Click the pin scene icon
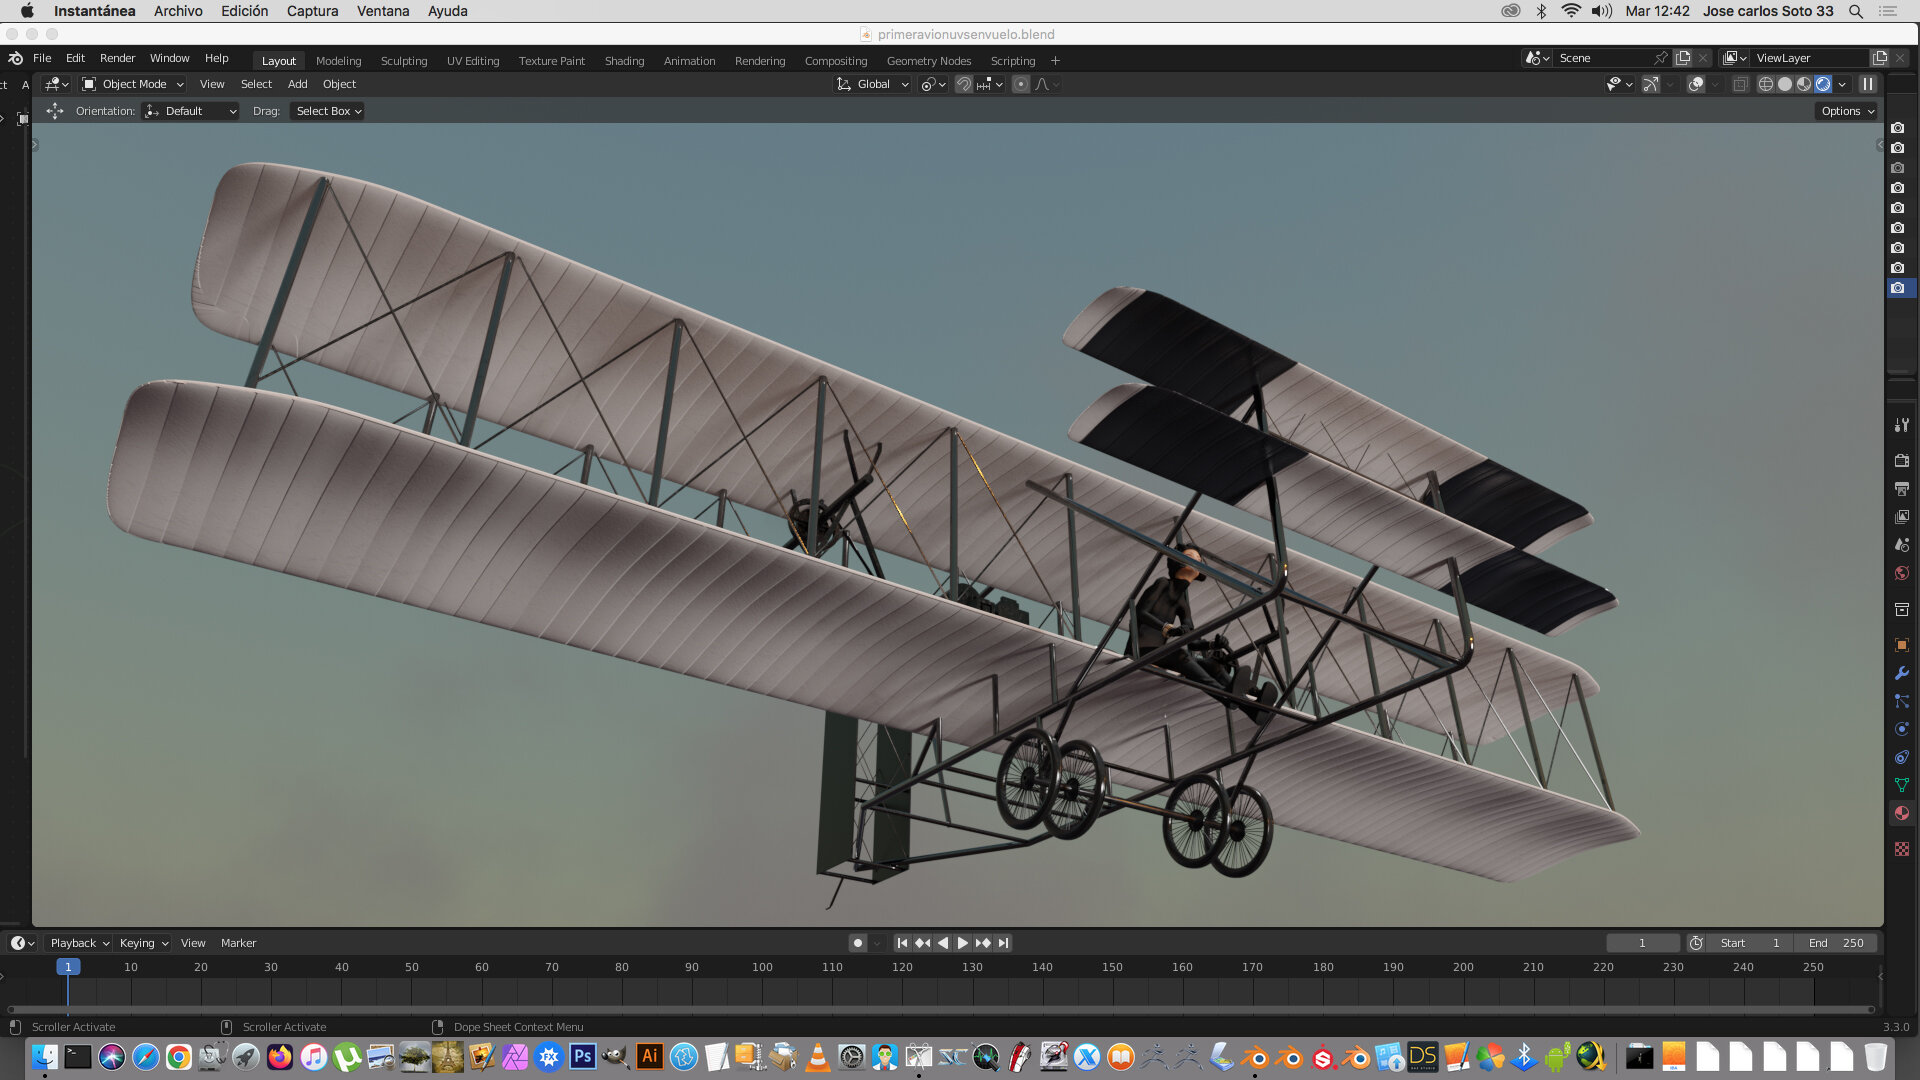This screenshot has height=1080, width=1920. click(1661, 58)
